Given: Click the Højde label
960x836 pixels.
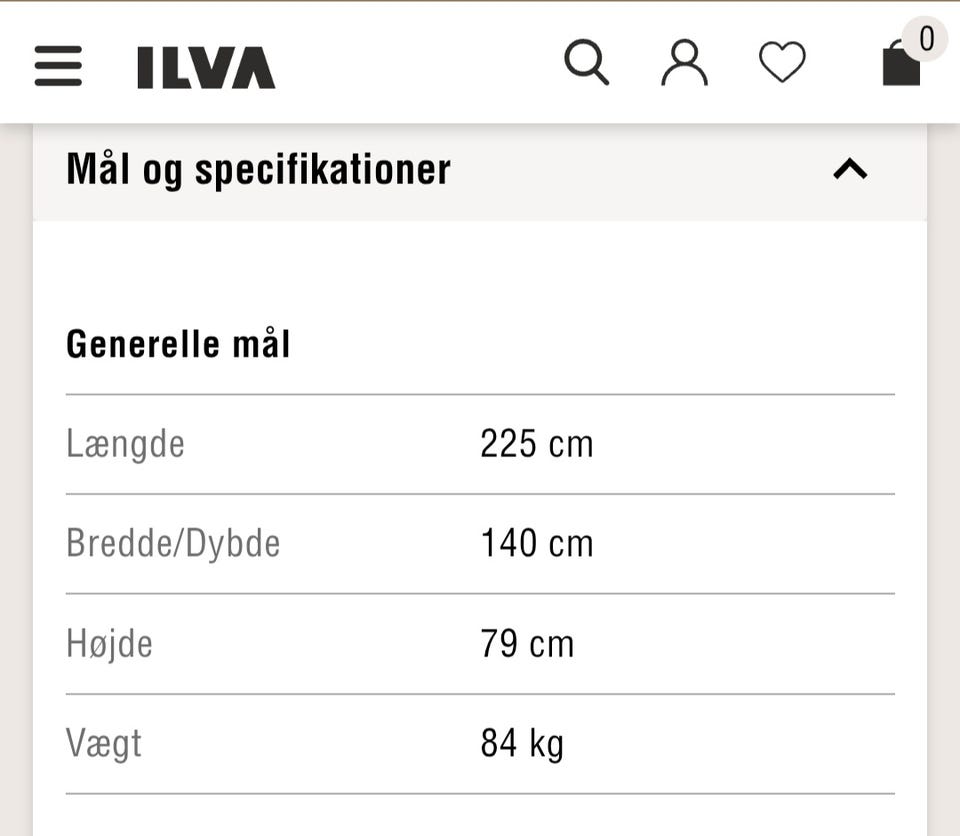Looking at the screenshot, I should point(109,644).
